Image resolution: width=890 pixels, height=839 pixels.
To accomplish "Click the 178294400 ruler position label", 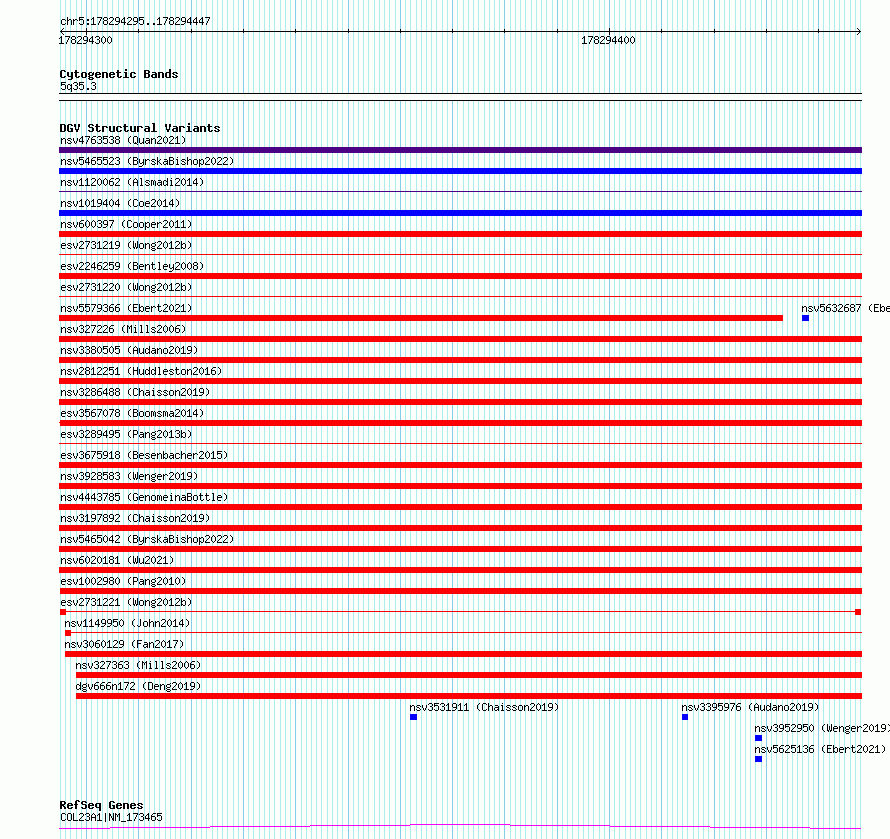I will pyautogui.click(x=608, y=40).
